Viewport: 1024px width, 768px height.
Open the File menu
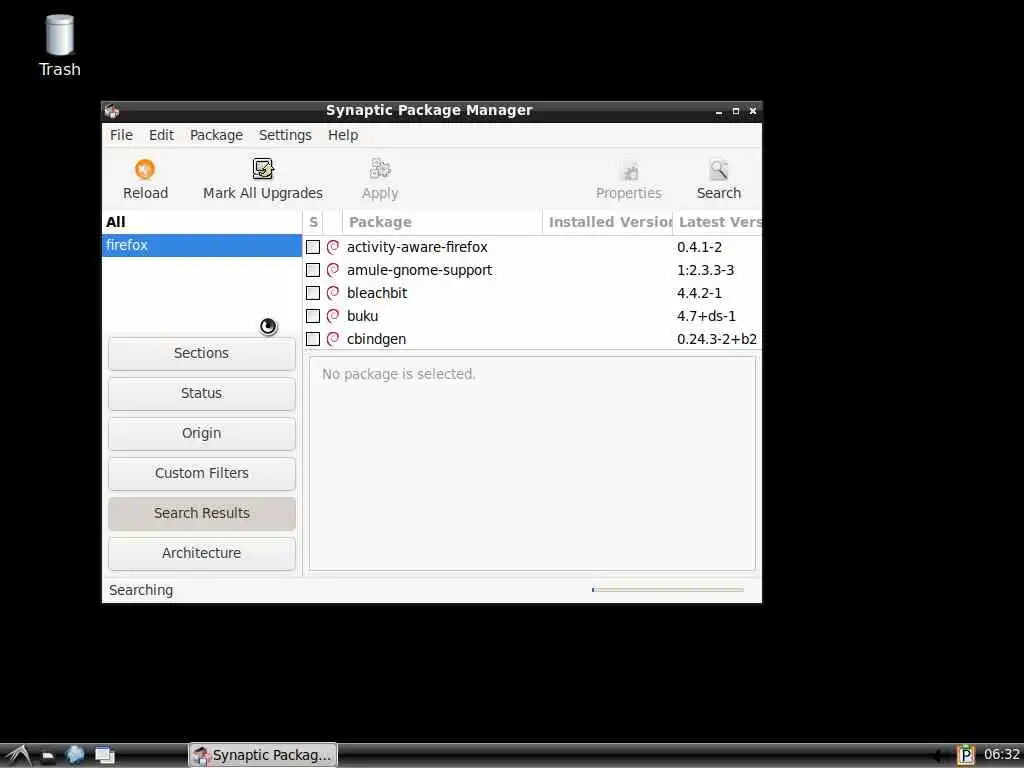[x=121, y=135]
